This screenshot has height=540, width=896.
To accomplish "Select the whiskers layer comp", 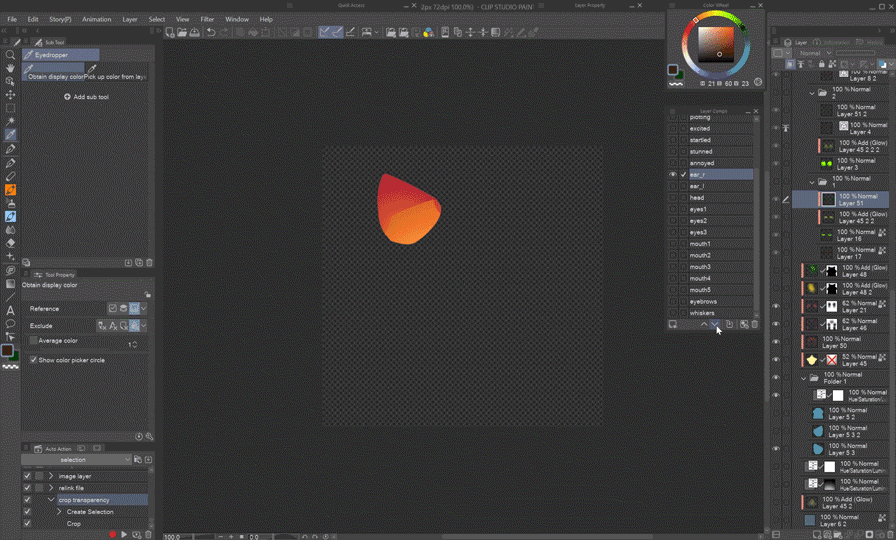I will pyautogui.click(x=702, y=313).
